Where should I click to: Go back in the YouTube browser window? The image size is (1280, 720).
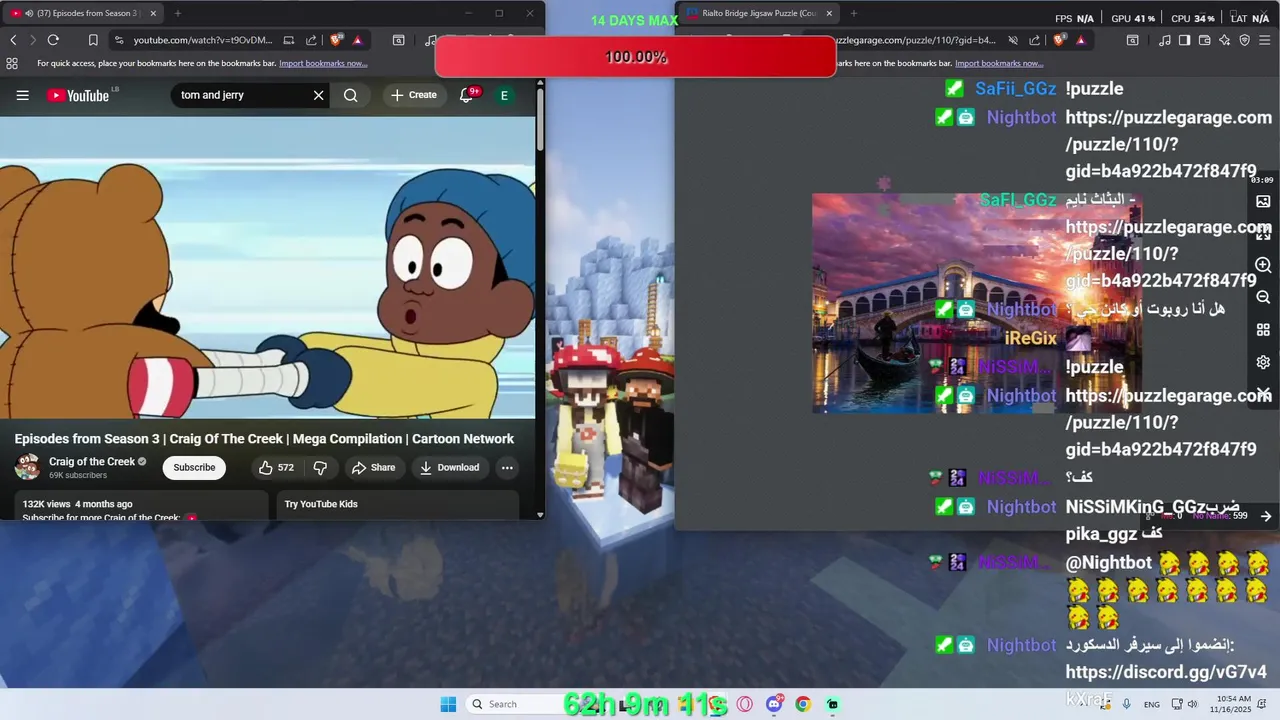click(13, 40)
